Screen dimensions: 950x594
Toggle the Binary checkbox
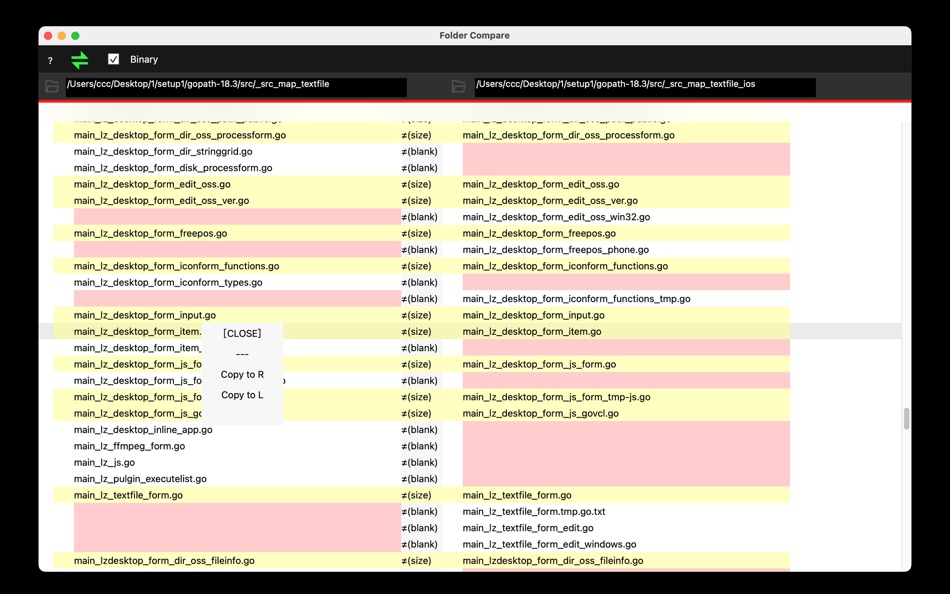tap(113, 59)
